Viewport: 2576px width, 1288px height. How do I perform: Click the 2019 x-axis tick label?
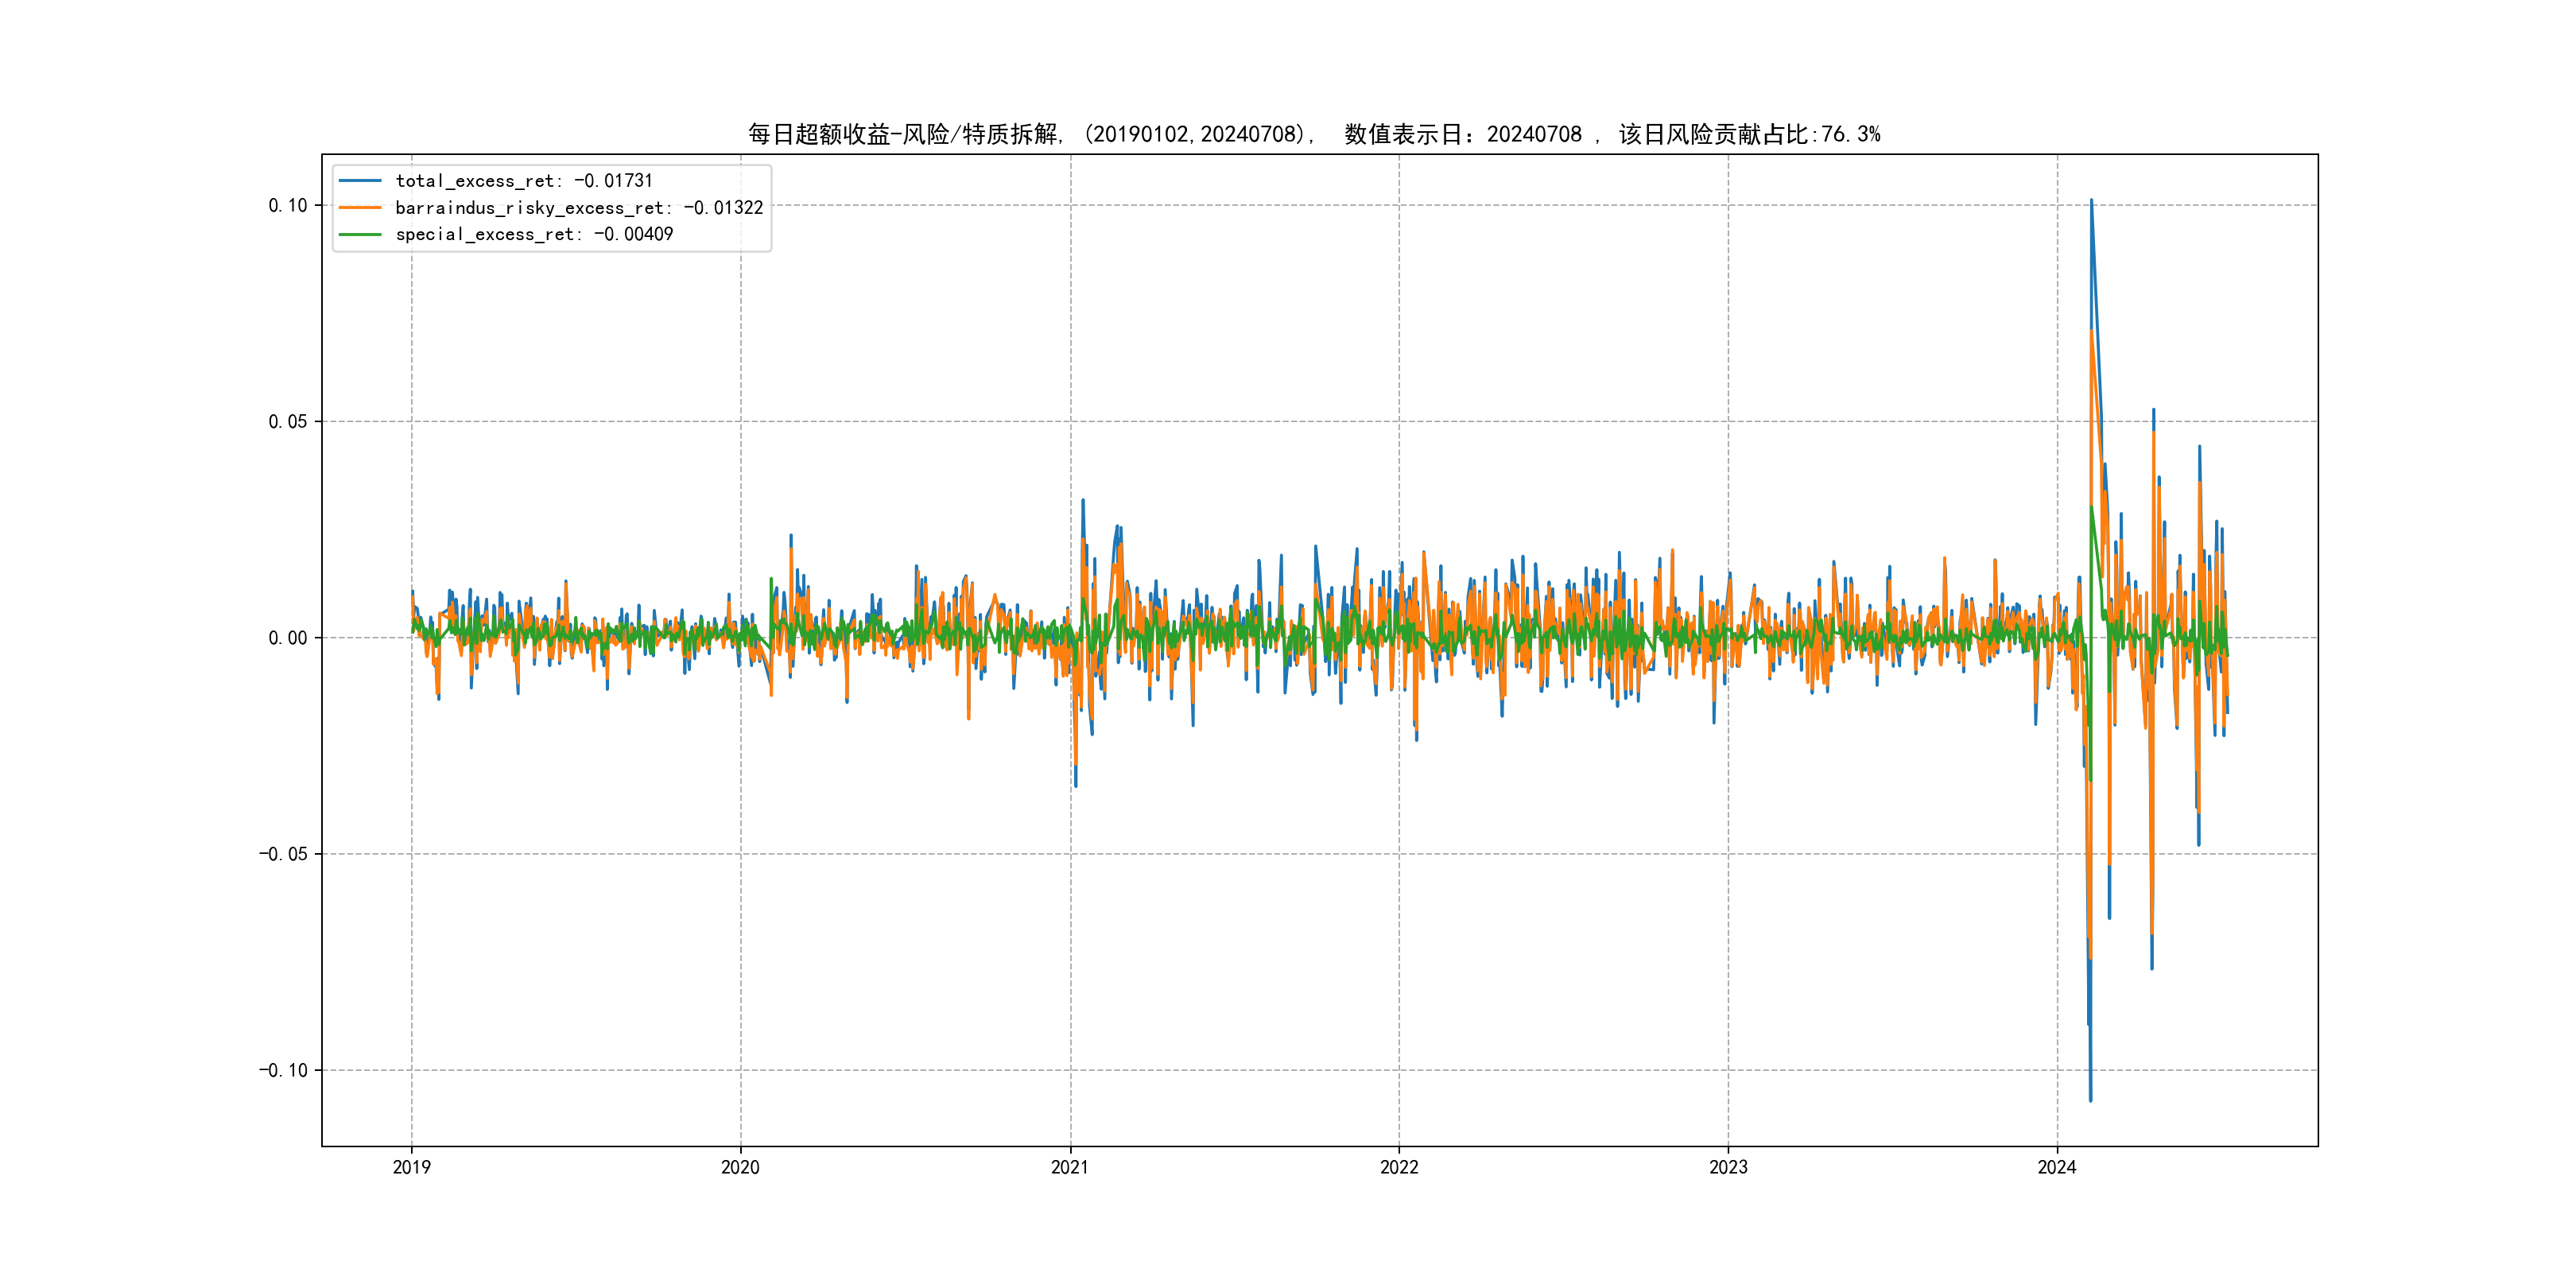[411, 1167]
